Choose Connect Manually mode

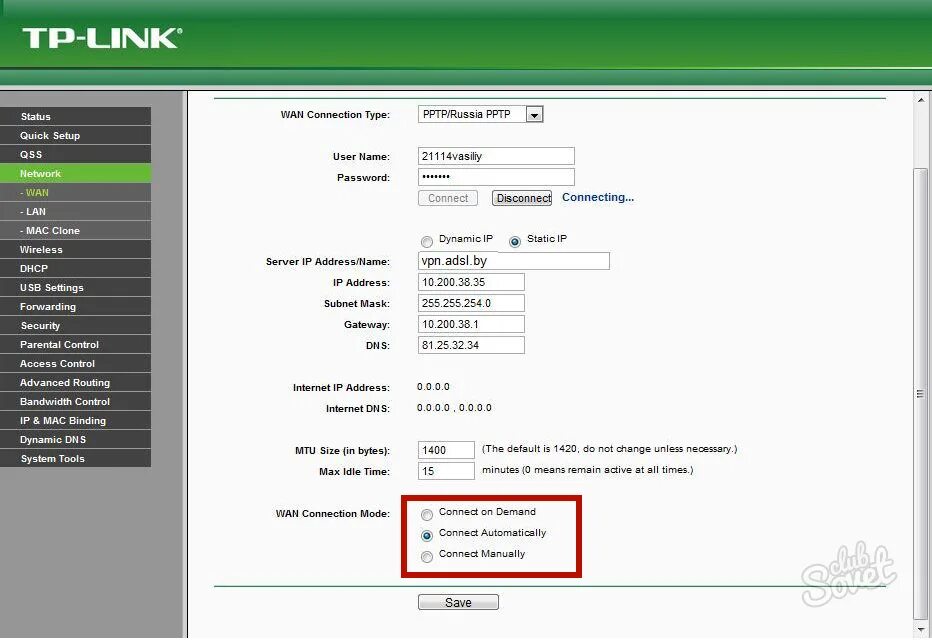[x=427, y=556]
